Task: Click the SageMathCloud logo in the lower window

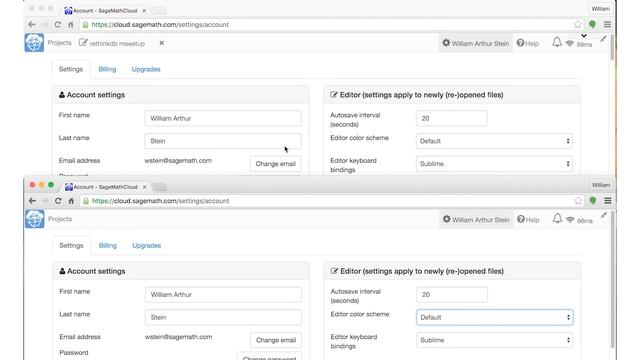Action: 34,219
